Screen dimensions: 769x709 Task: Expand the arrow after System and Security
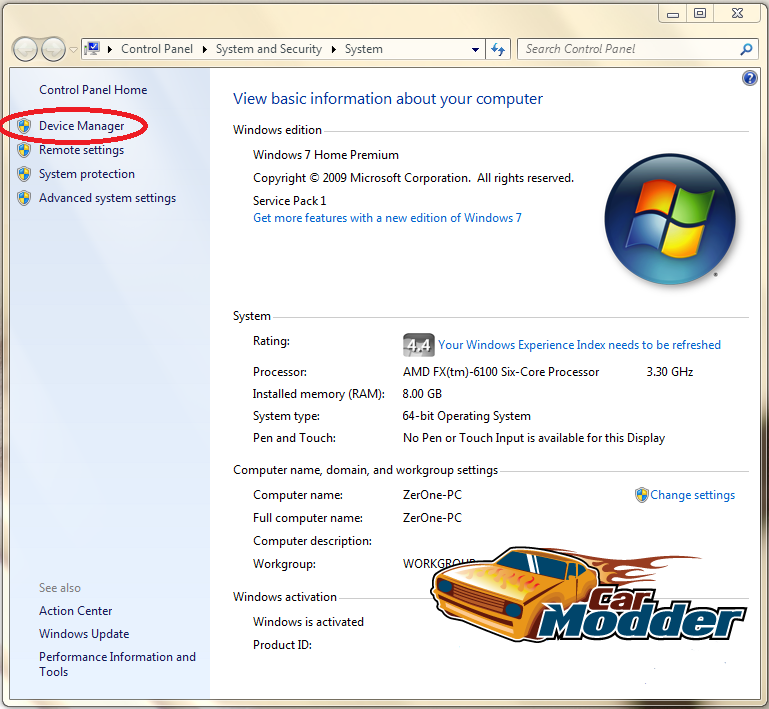[333, 50]
